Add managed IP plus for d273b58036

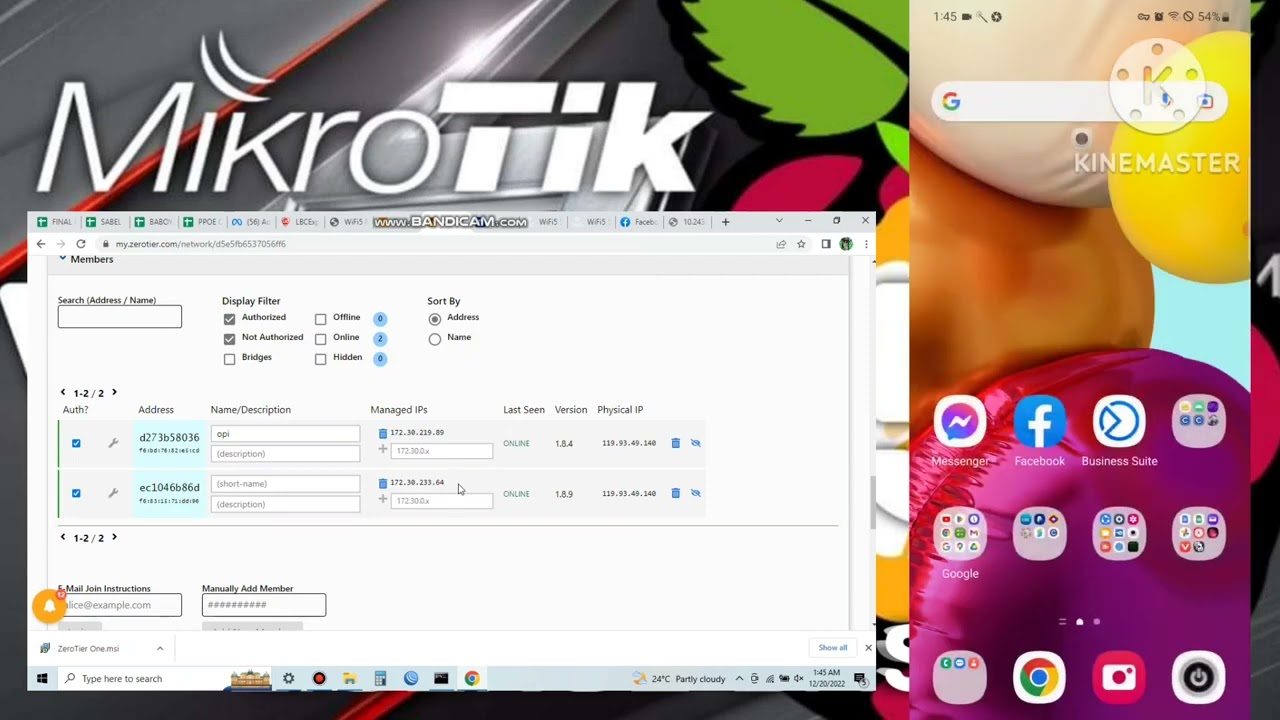[x=382, y=450]
